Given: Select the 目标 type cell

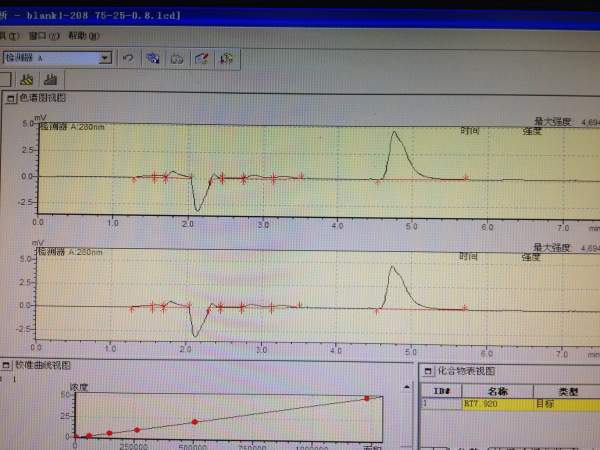Looking at the screenshot, I should [x=567, y=404].
